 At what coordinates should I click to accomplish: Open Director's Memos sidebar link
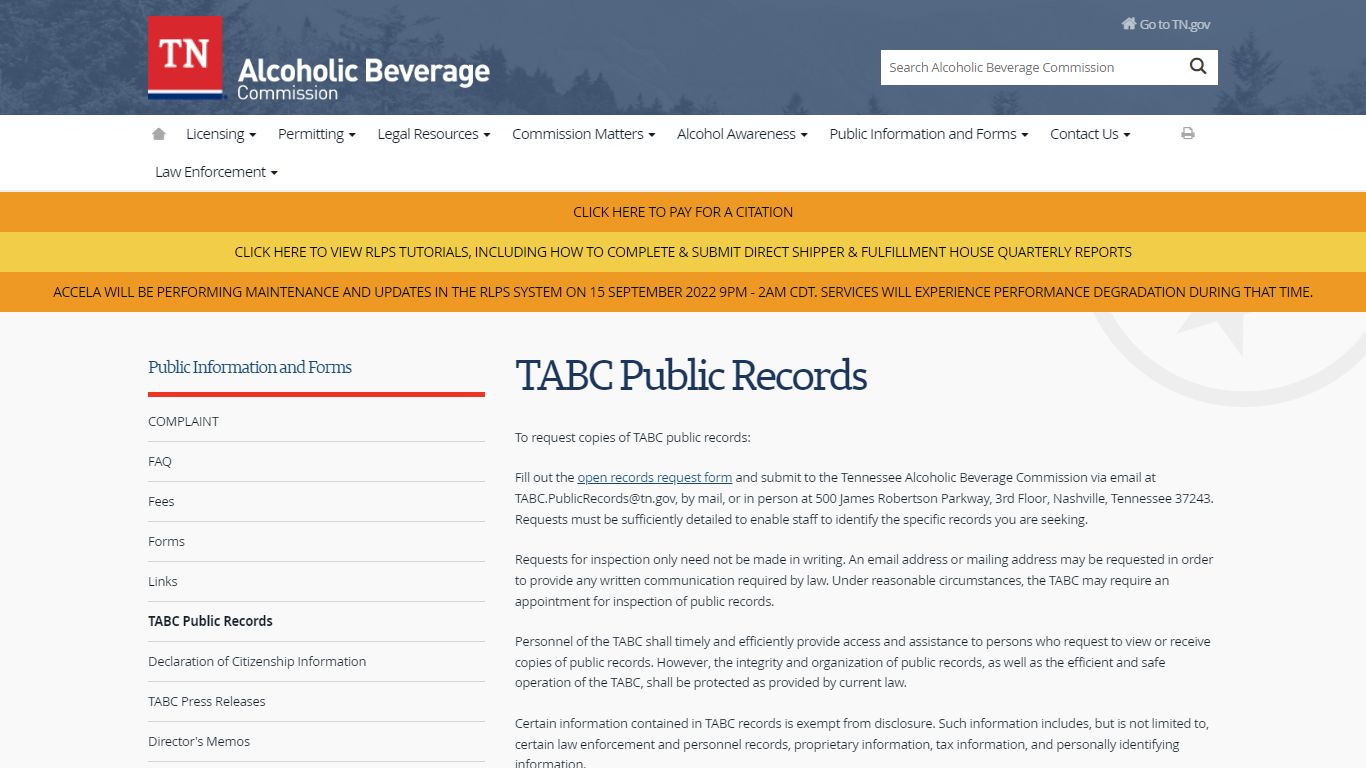[316, 741]
